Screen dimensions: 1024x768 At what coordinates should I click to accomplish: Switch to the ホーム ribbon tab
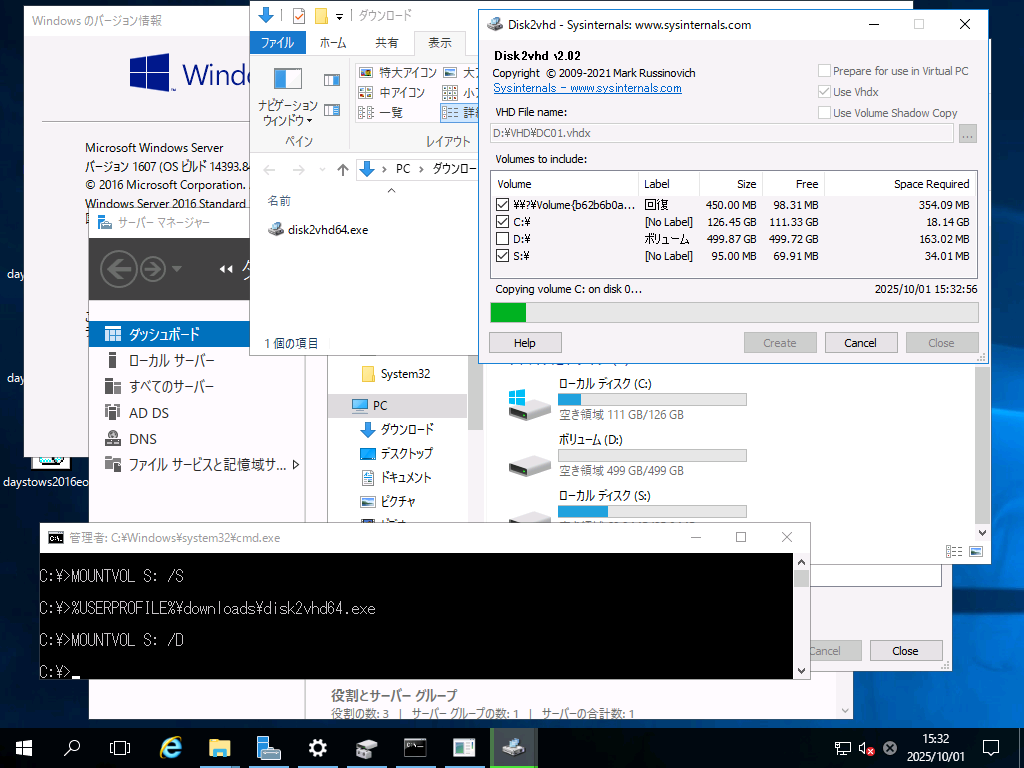[333, 42]
